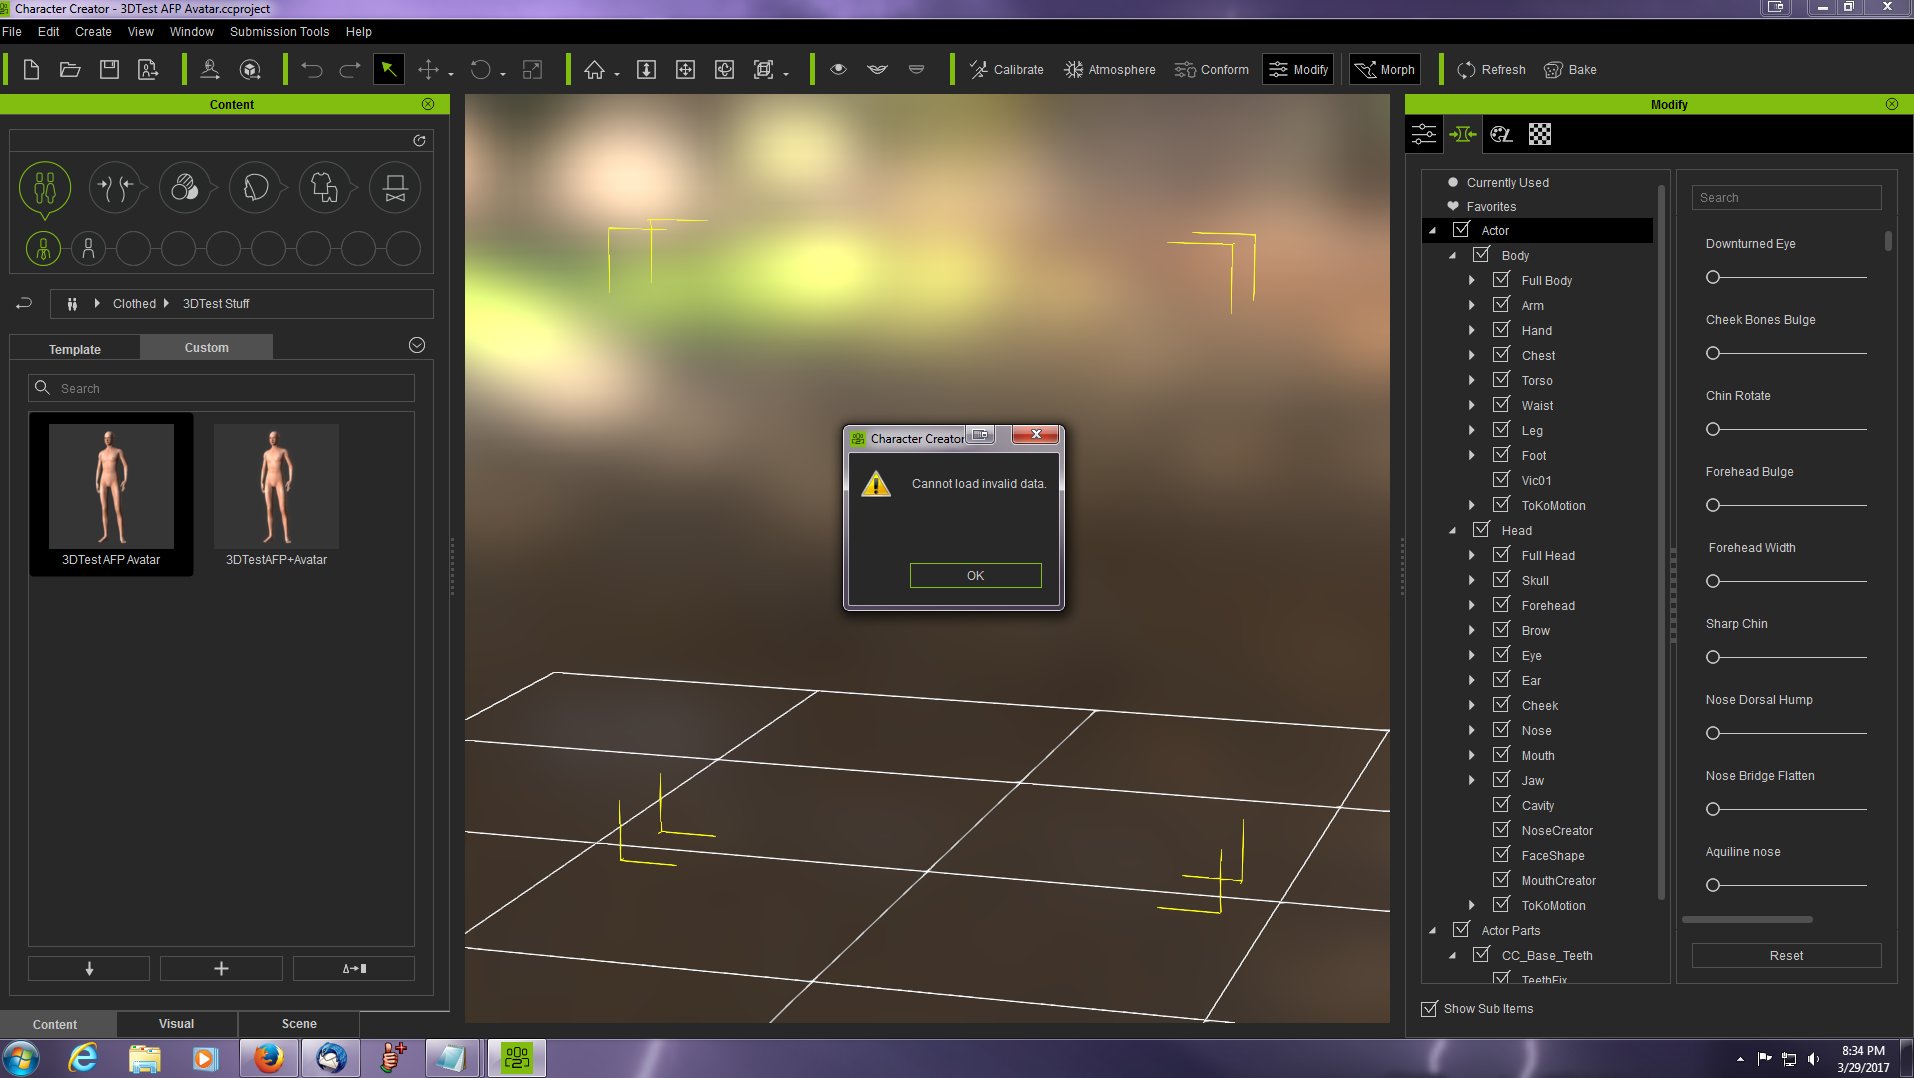Image resolution: width=1914 pixels, height=1078 pixels.
Task: Click OK in the error dialog
Action: (x=975, y=575)
